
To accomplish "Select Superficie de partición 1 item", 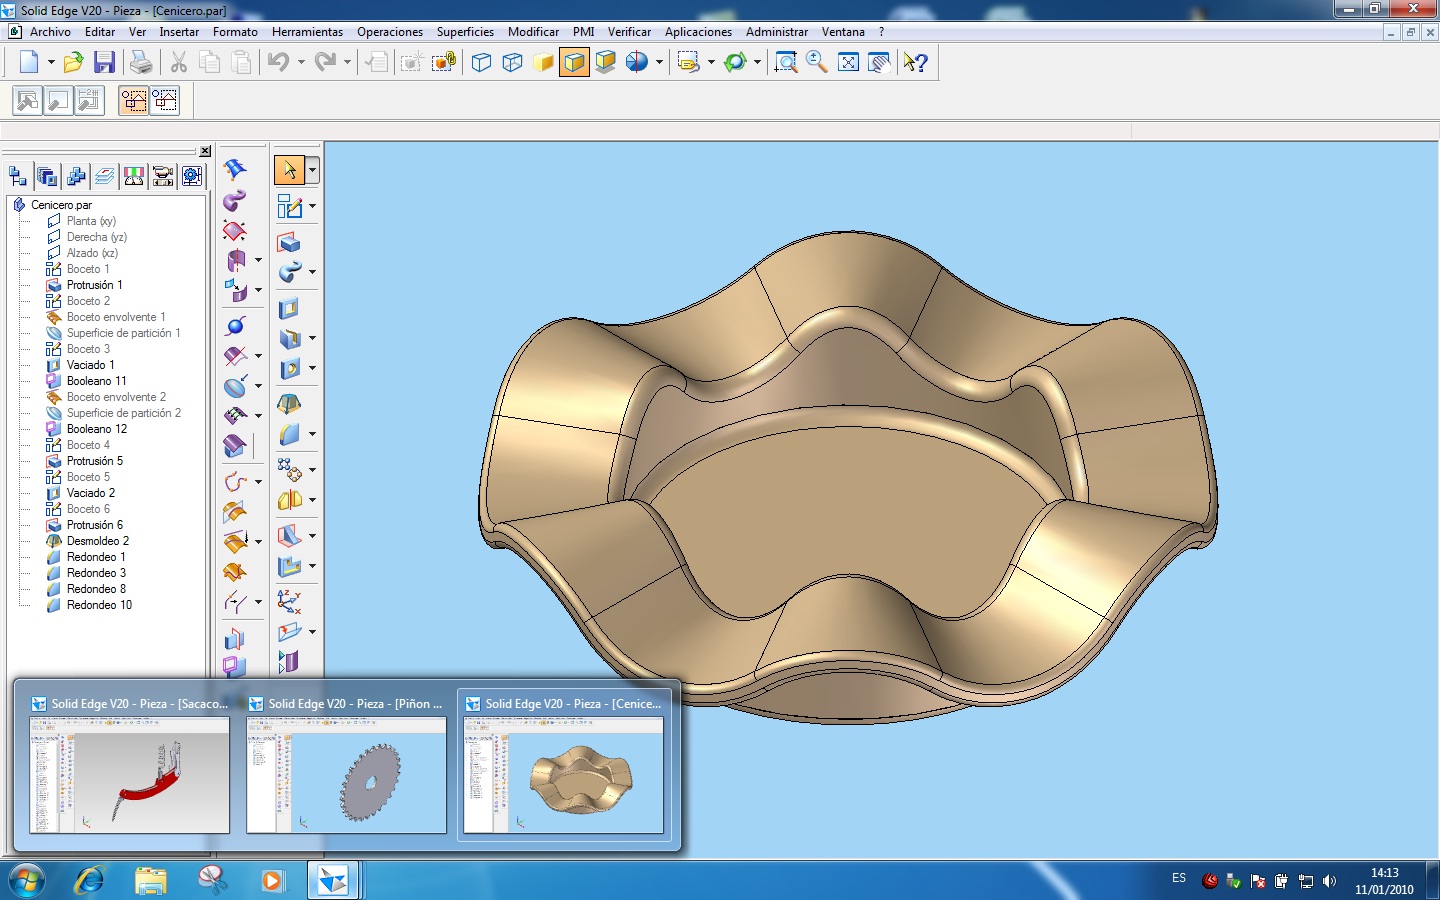I will click(x=123, y=333).
